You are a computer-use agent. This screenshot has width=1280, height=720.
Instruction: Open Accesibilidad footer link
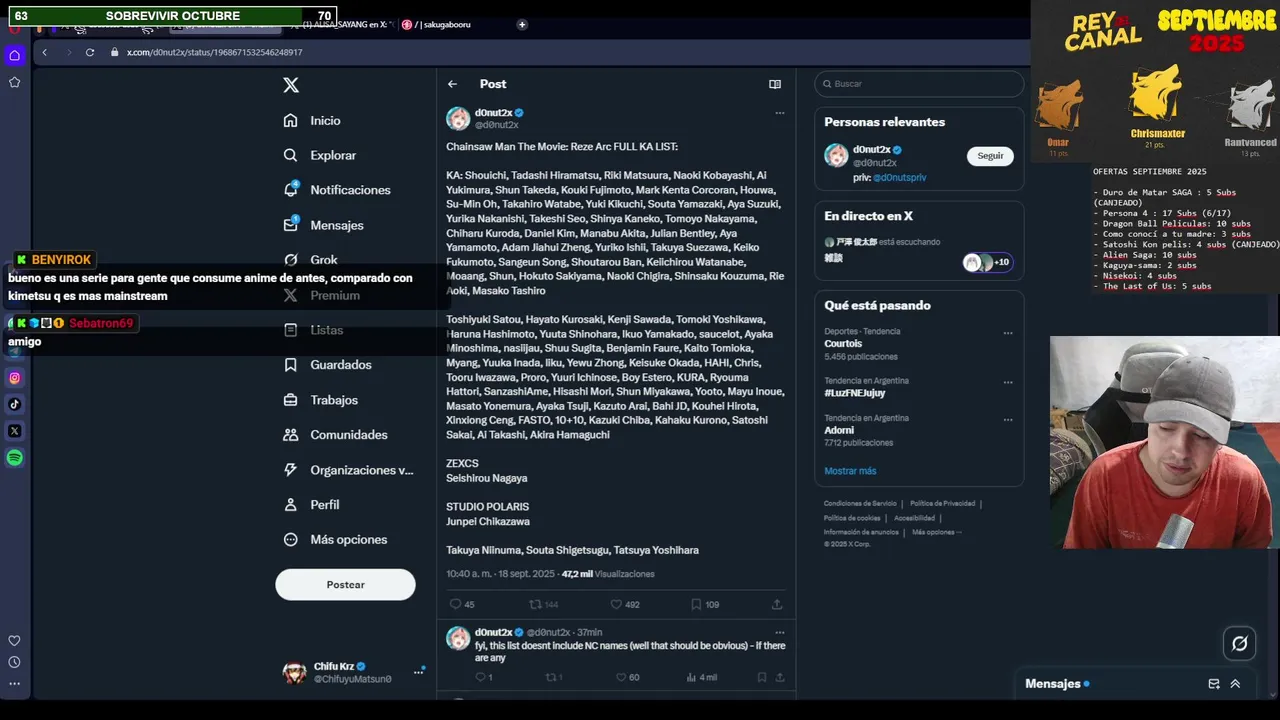(914, 518)
